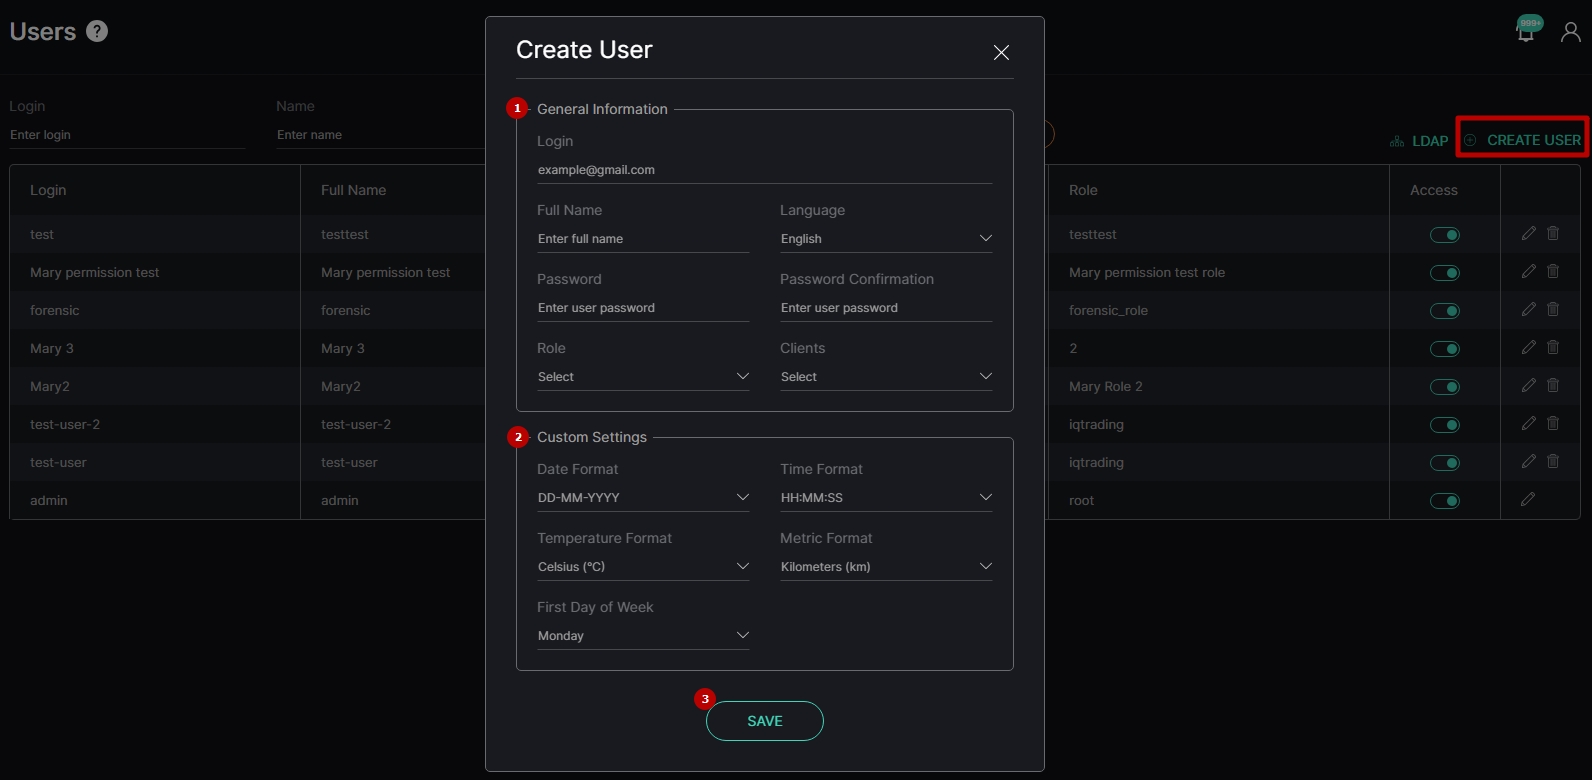The image size is (1592, 780).
Task: Delete the test-user row
Action: [x=1553, y=461]
